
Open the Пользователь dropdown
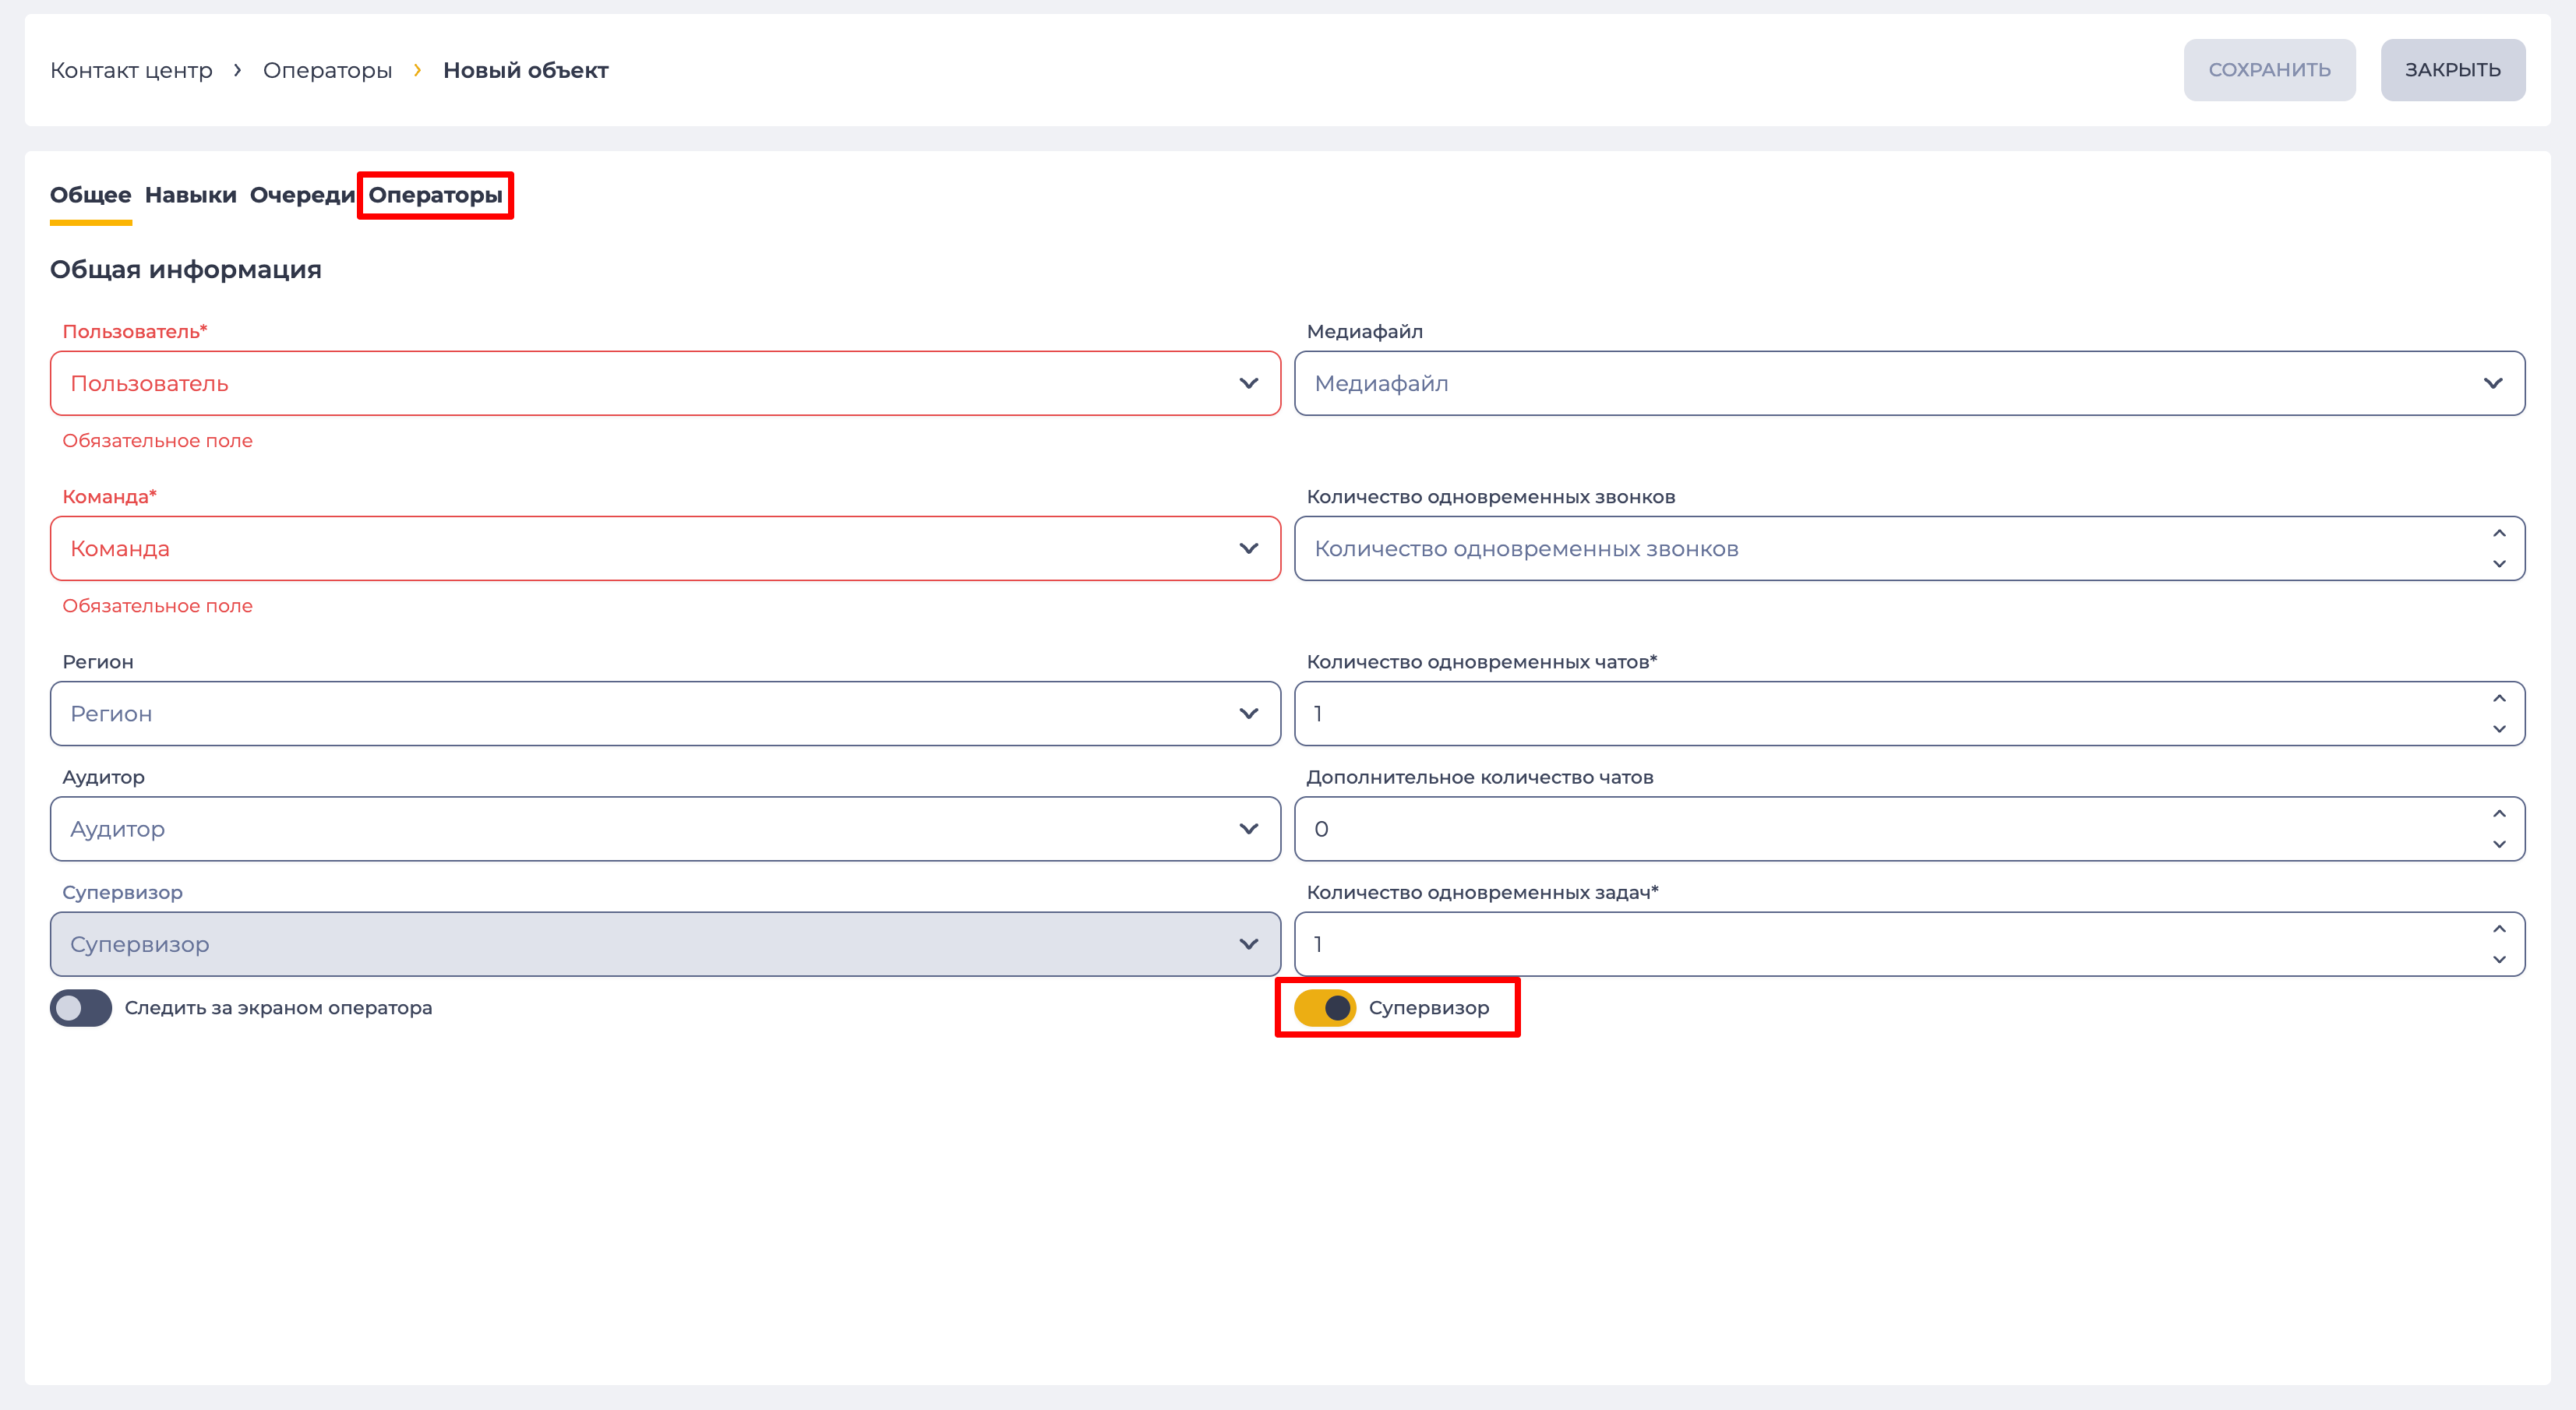665,383
